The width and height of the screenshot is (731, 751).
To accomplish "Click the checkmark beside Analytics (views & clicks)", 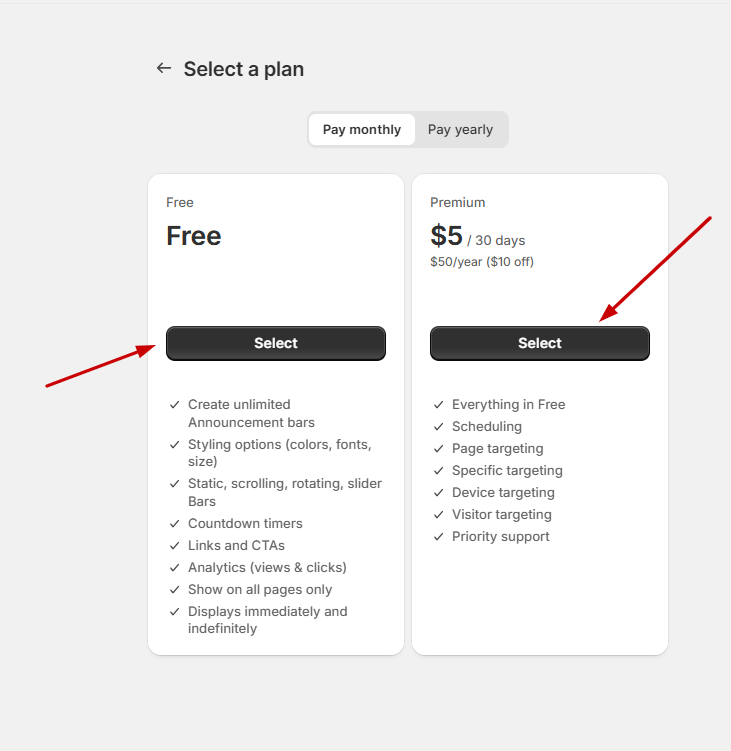I will click(175, 568).
